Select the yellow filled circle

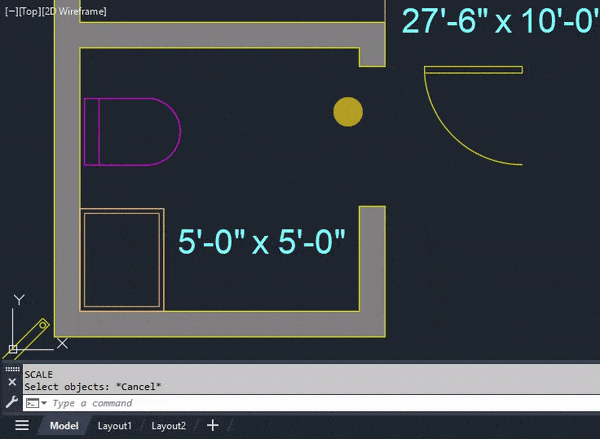[348, 111]
